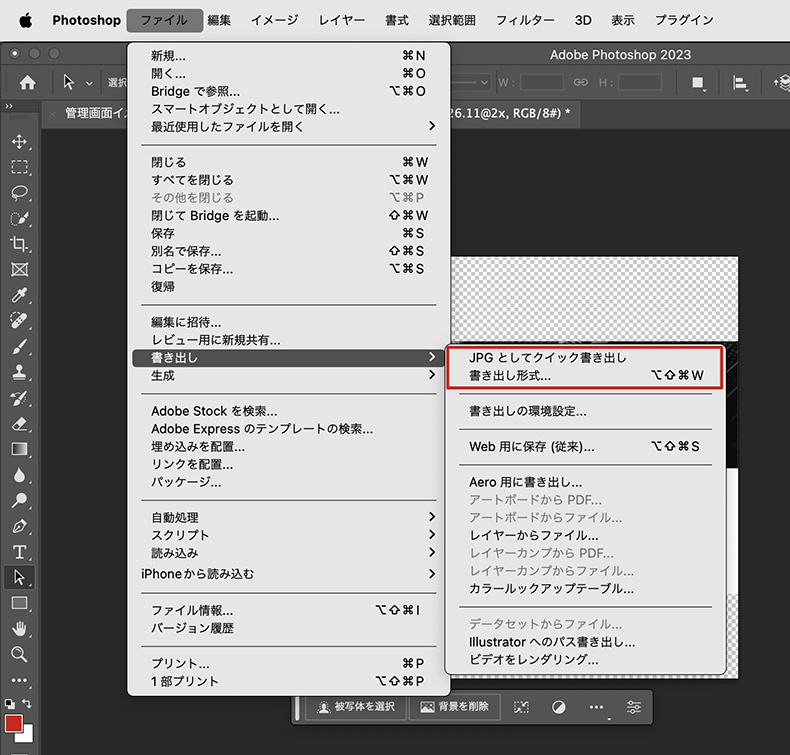Click the Home icon in options bar
This screenshot has height=755, width=790.
[27, 82]
